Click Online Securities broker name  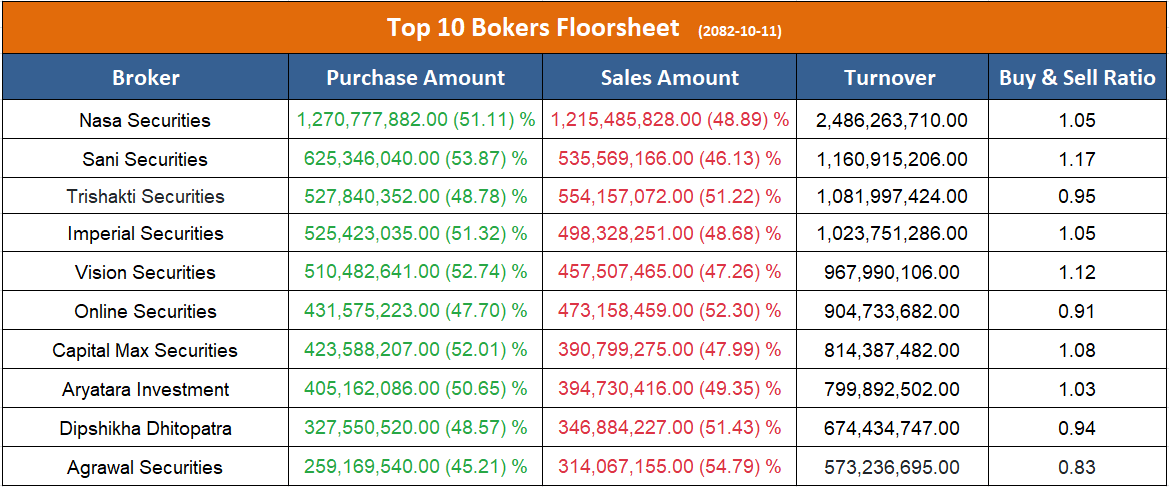click(145, 311)
